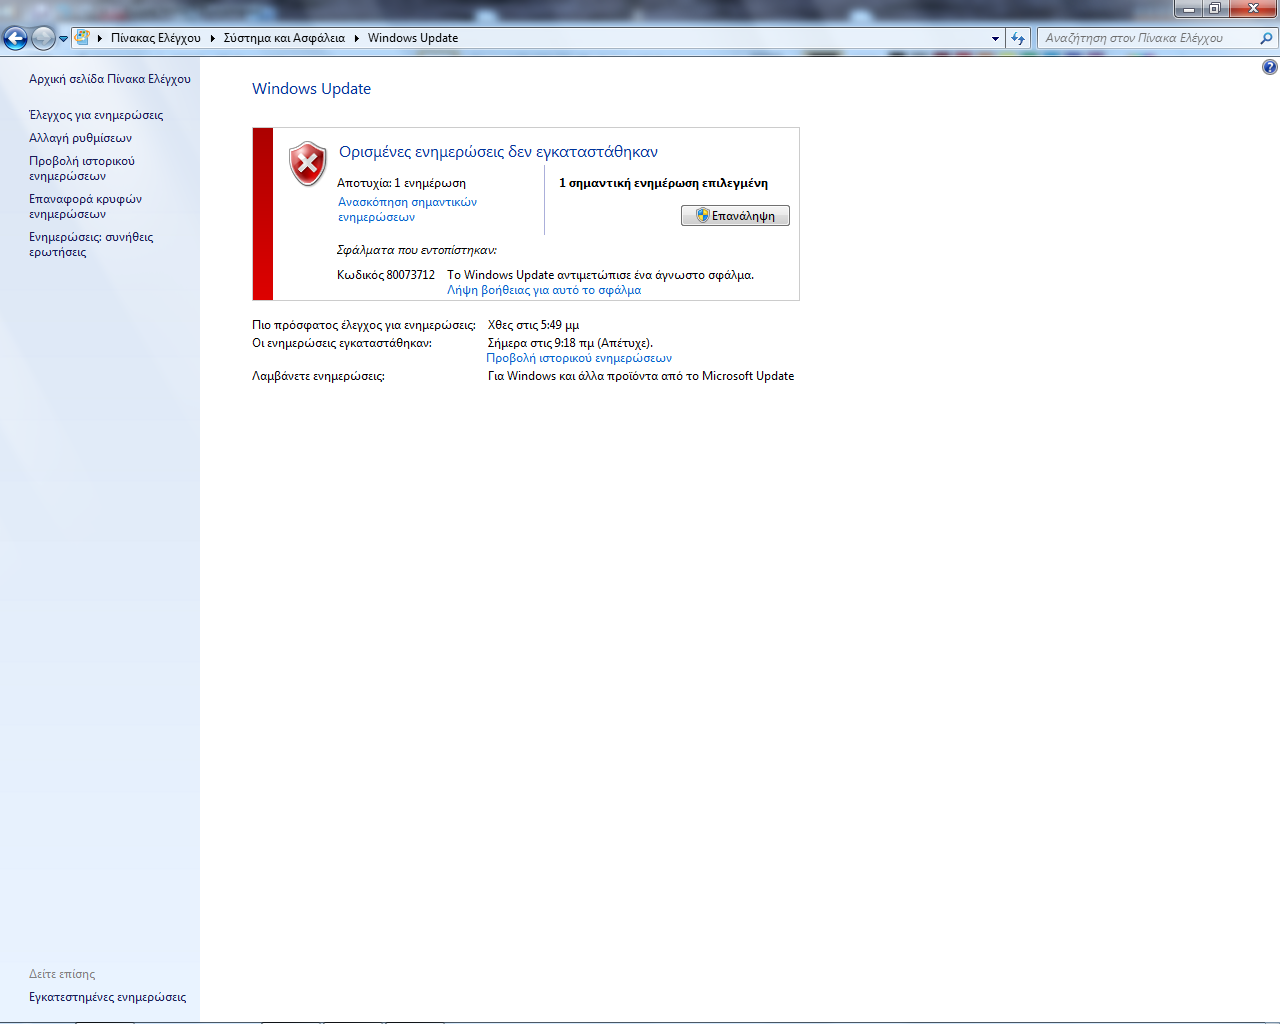Image resolution: width=1280 pixels, height=1024 pixels.
Task: Minimize the Windows Update window
Action: (1188, 8)
